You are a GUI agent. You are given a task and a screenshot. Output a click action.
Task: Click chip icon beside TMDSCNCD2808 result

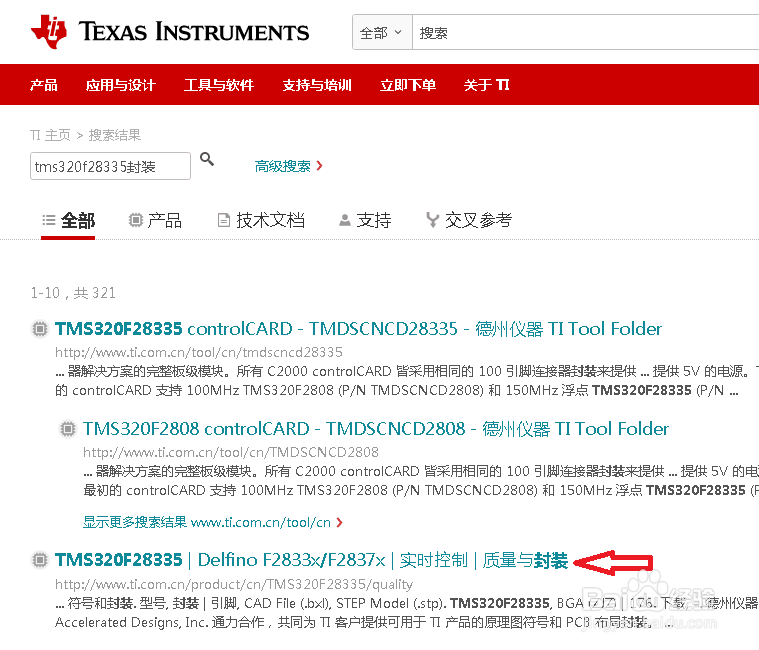click(68, 429)
